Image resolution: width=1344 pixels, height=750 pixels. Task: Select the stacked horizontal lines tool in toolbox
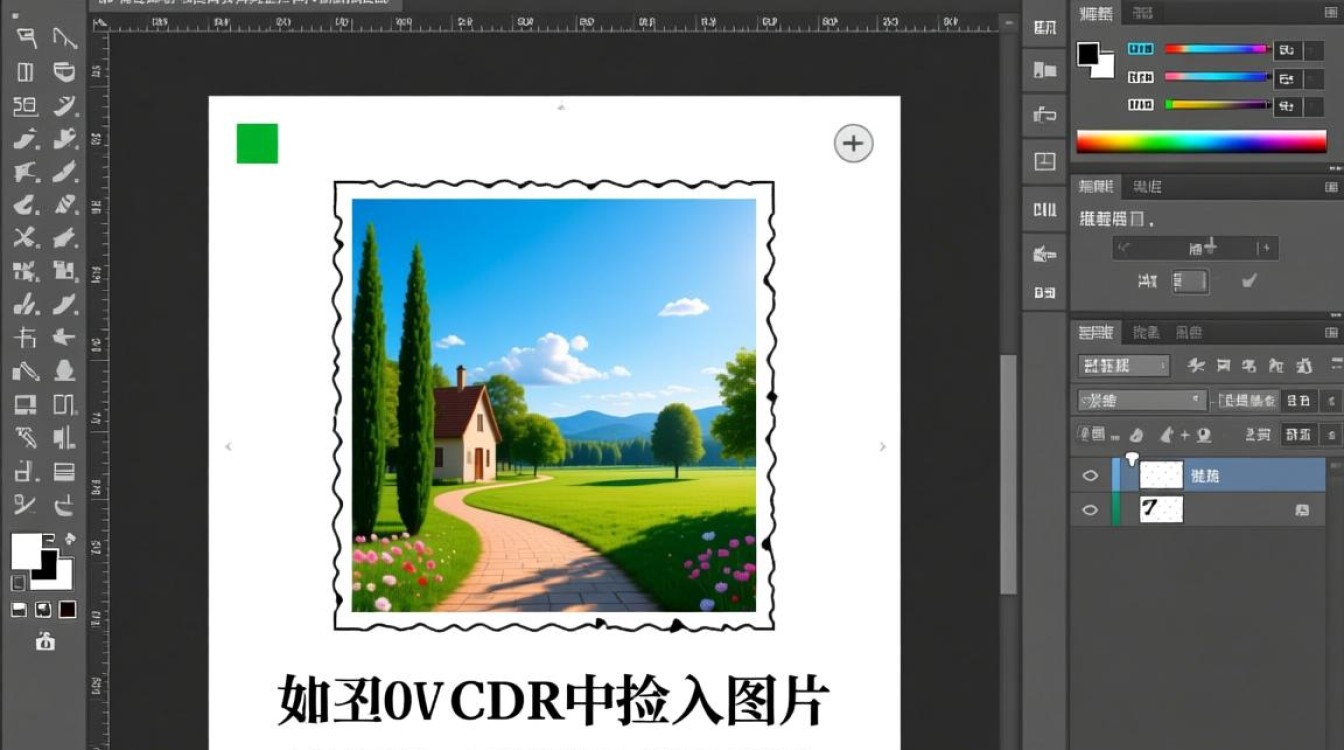tap(64, 471)
